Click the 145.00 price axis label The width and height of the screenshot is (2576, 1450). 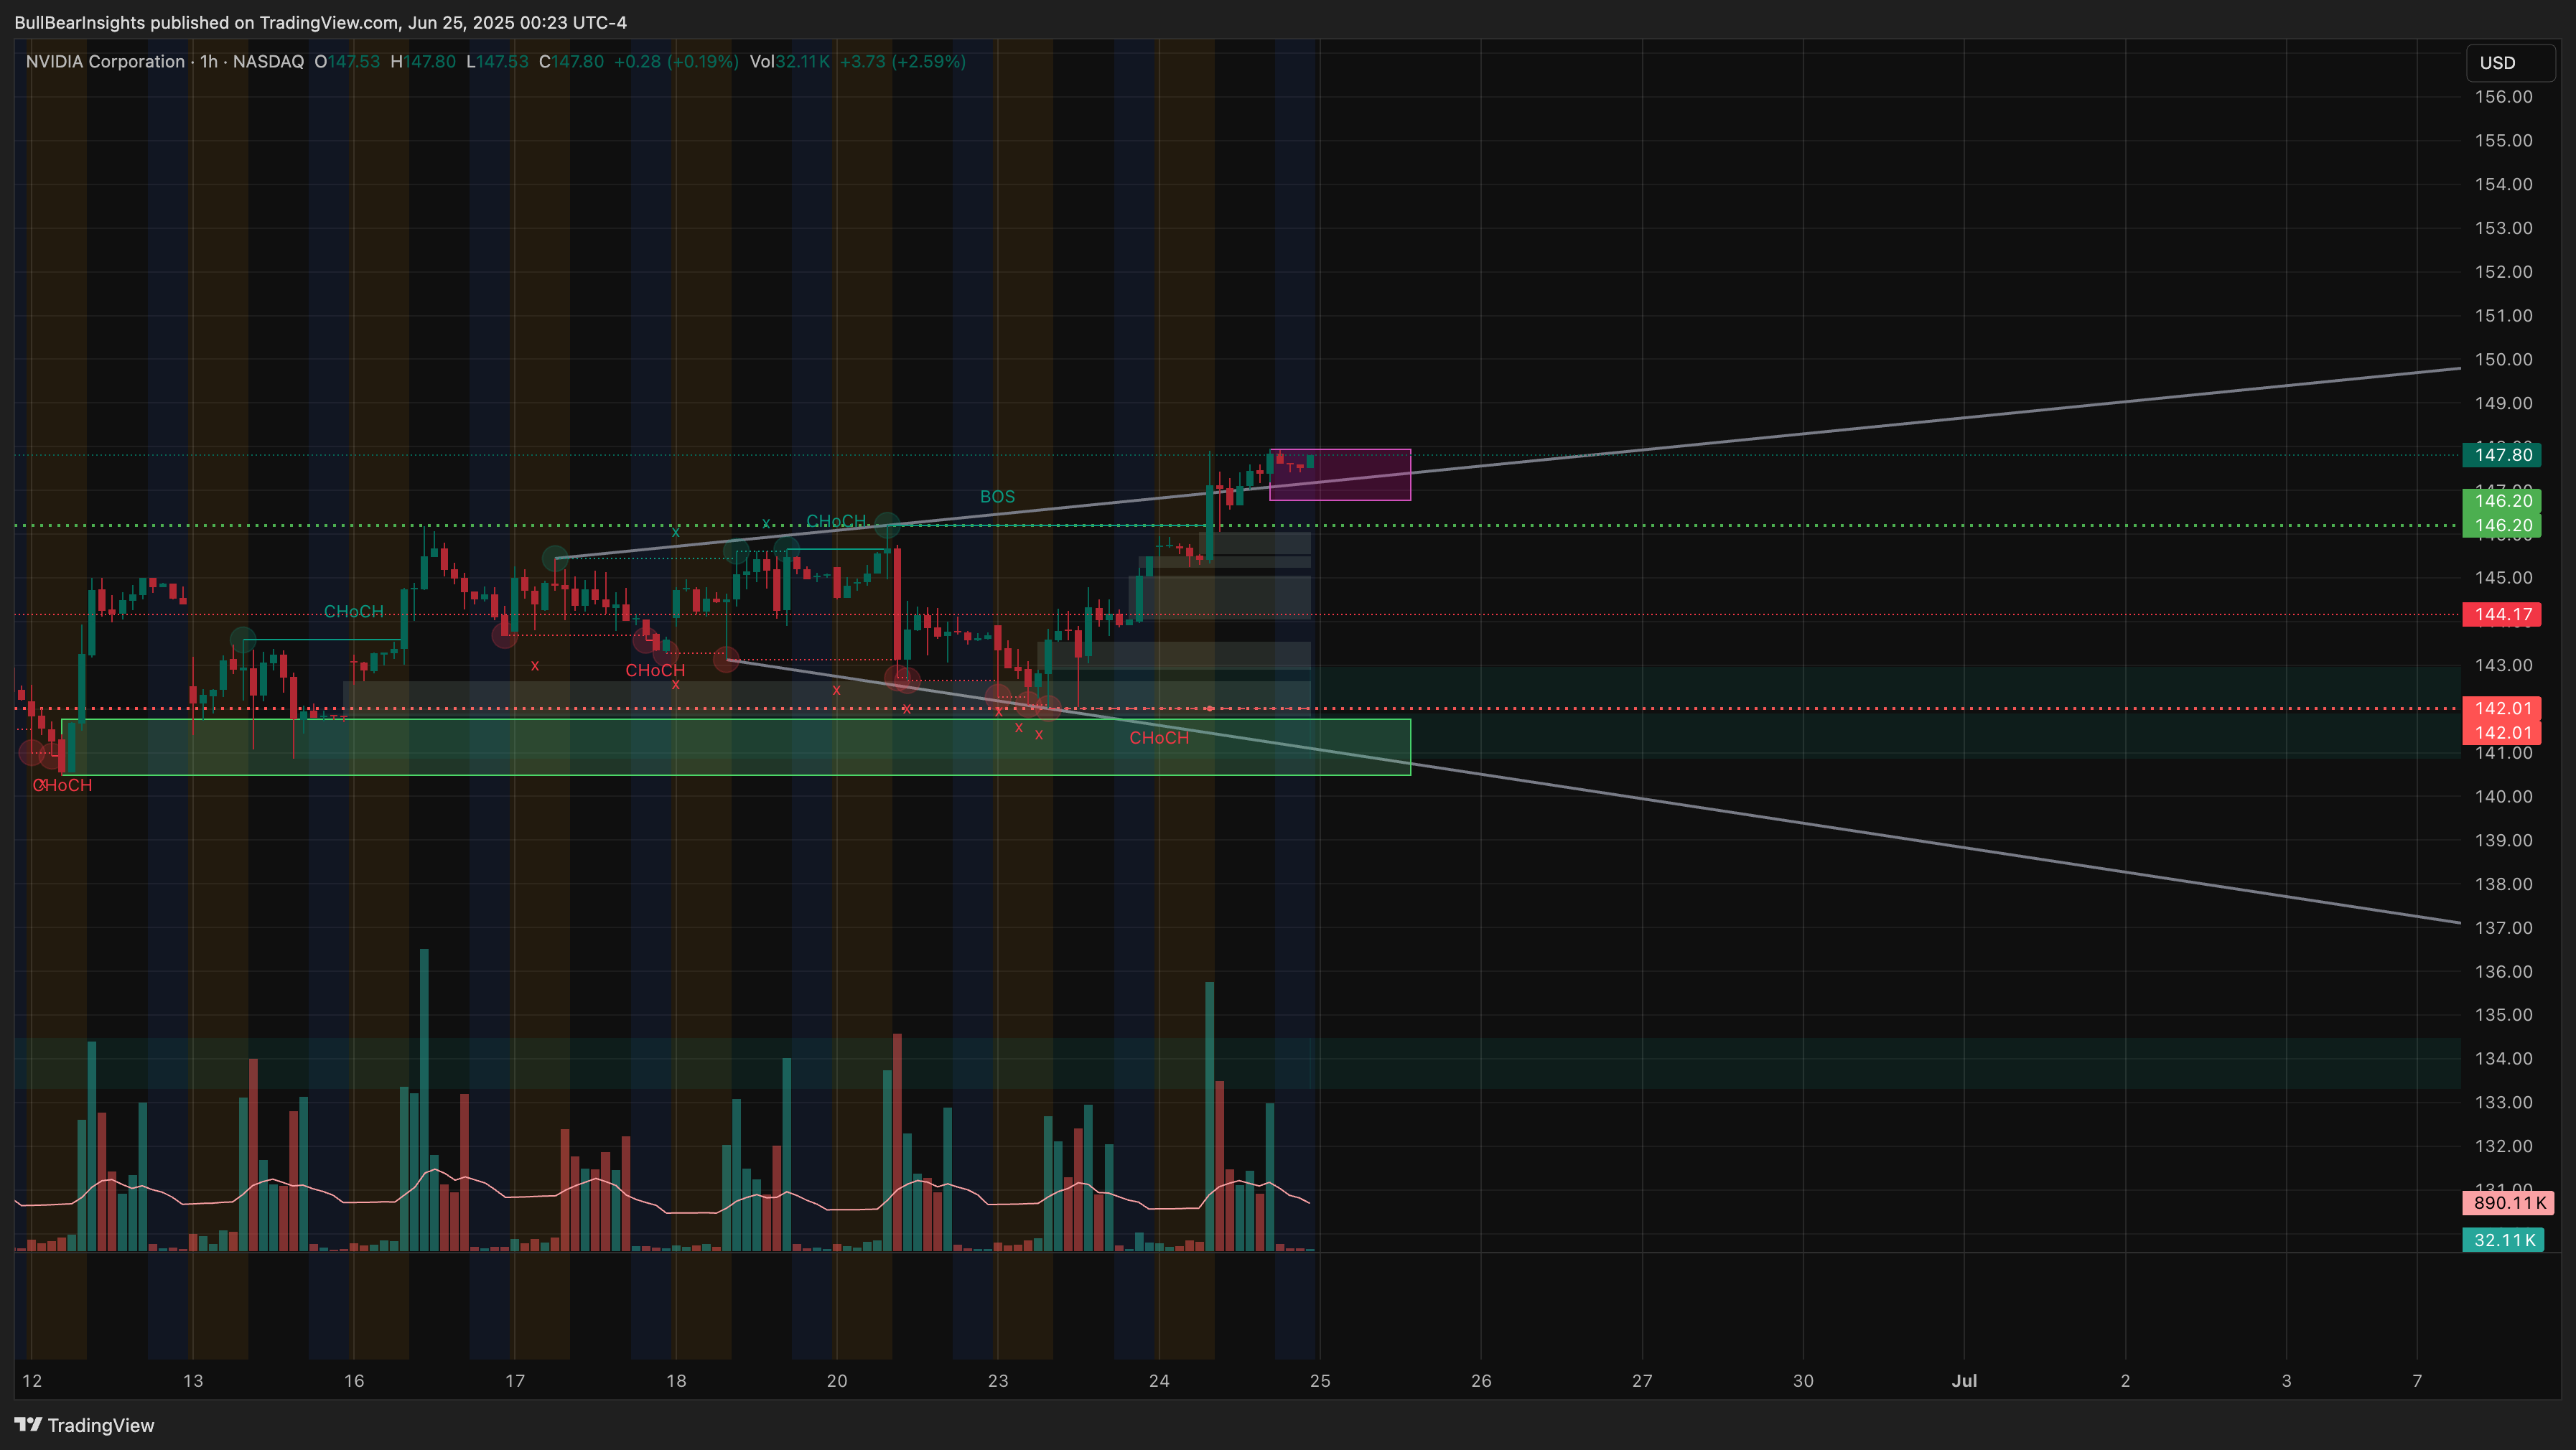[x=2503, y=578]
